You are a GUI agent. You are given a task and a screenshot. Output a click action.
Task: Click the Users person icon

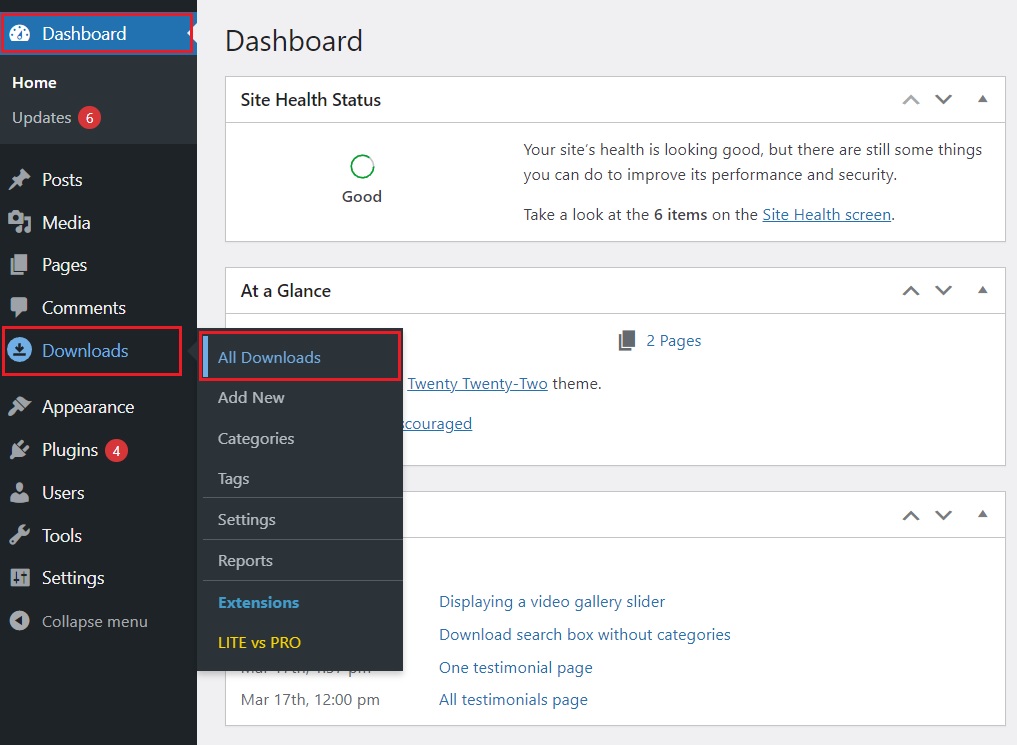coord(20,492)
